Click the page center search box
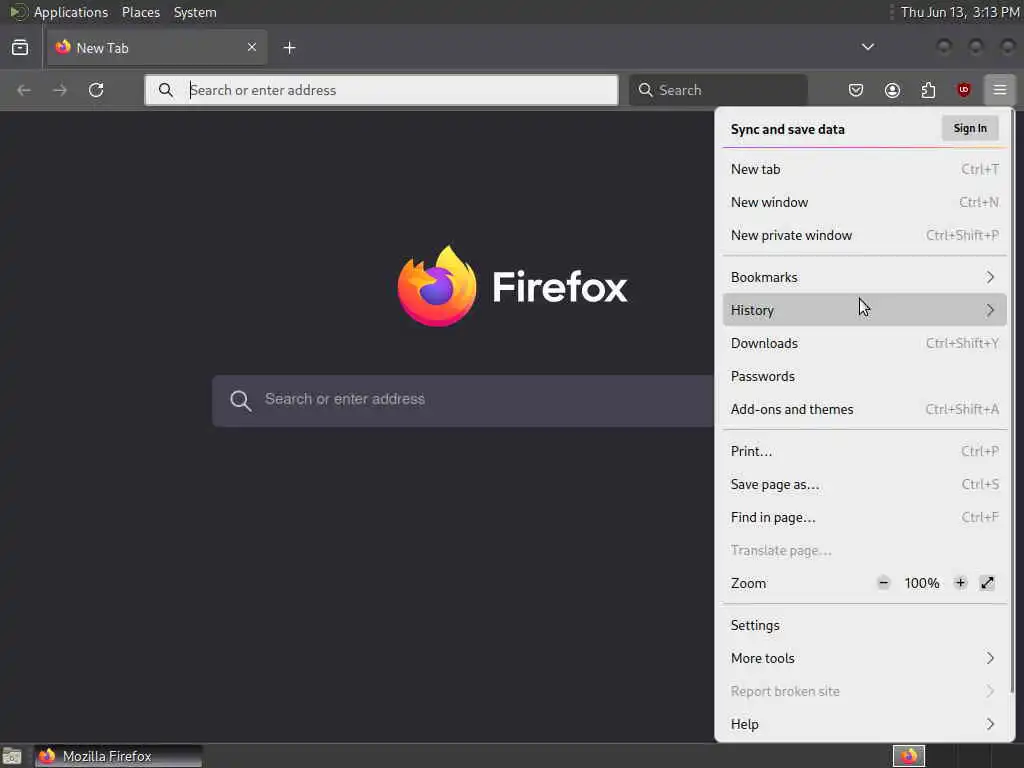Viewport: 1024px width, 768px height. [x=462, y=400]
